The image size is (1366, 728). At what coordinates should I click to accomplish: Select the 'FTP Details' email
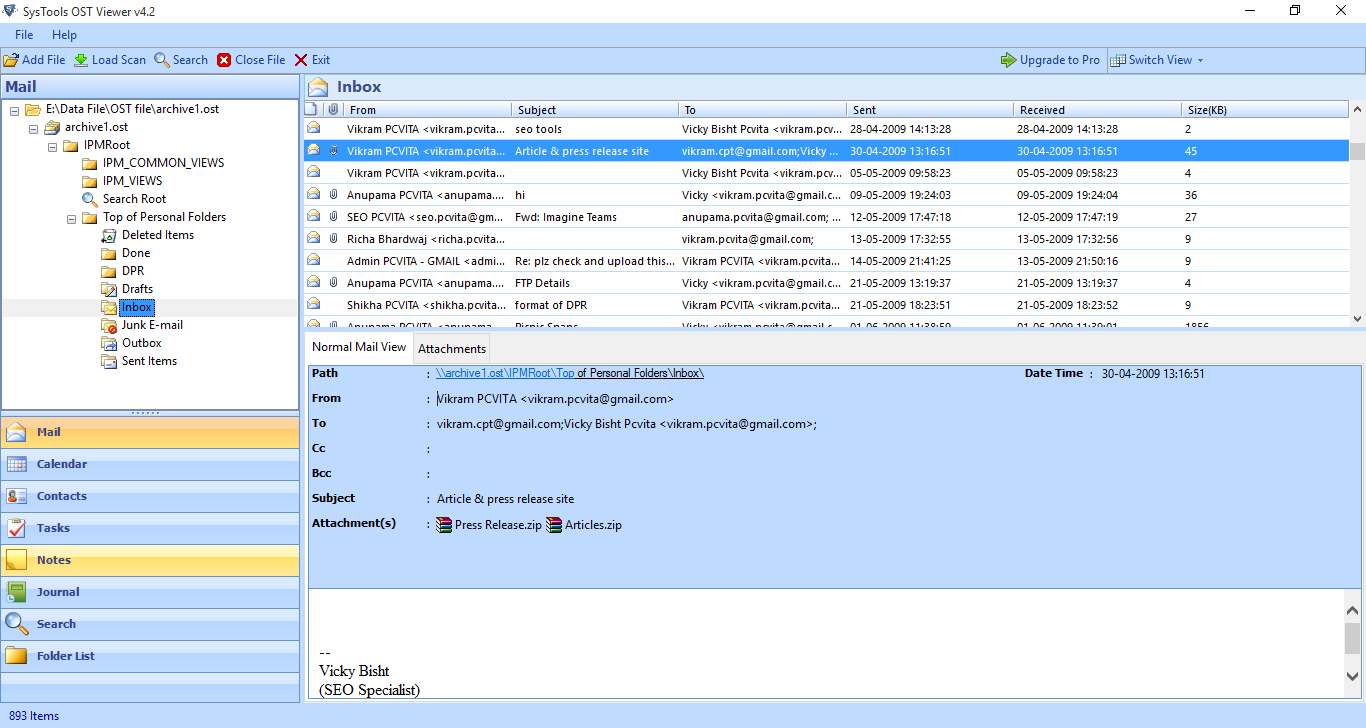tap(826, 283)
